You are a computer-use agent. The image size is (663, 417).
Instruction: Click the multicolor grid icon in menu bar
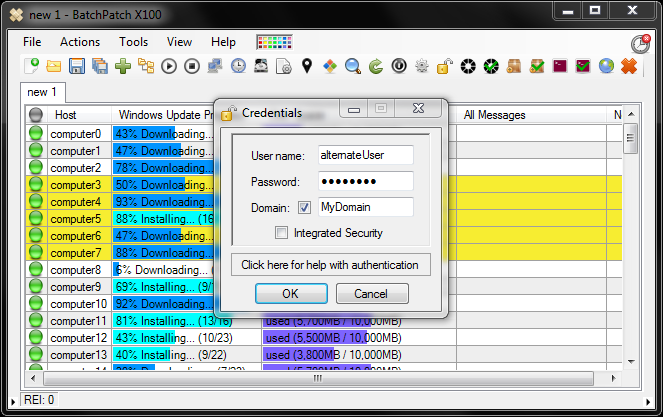[274, 42]
